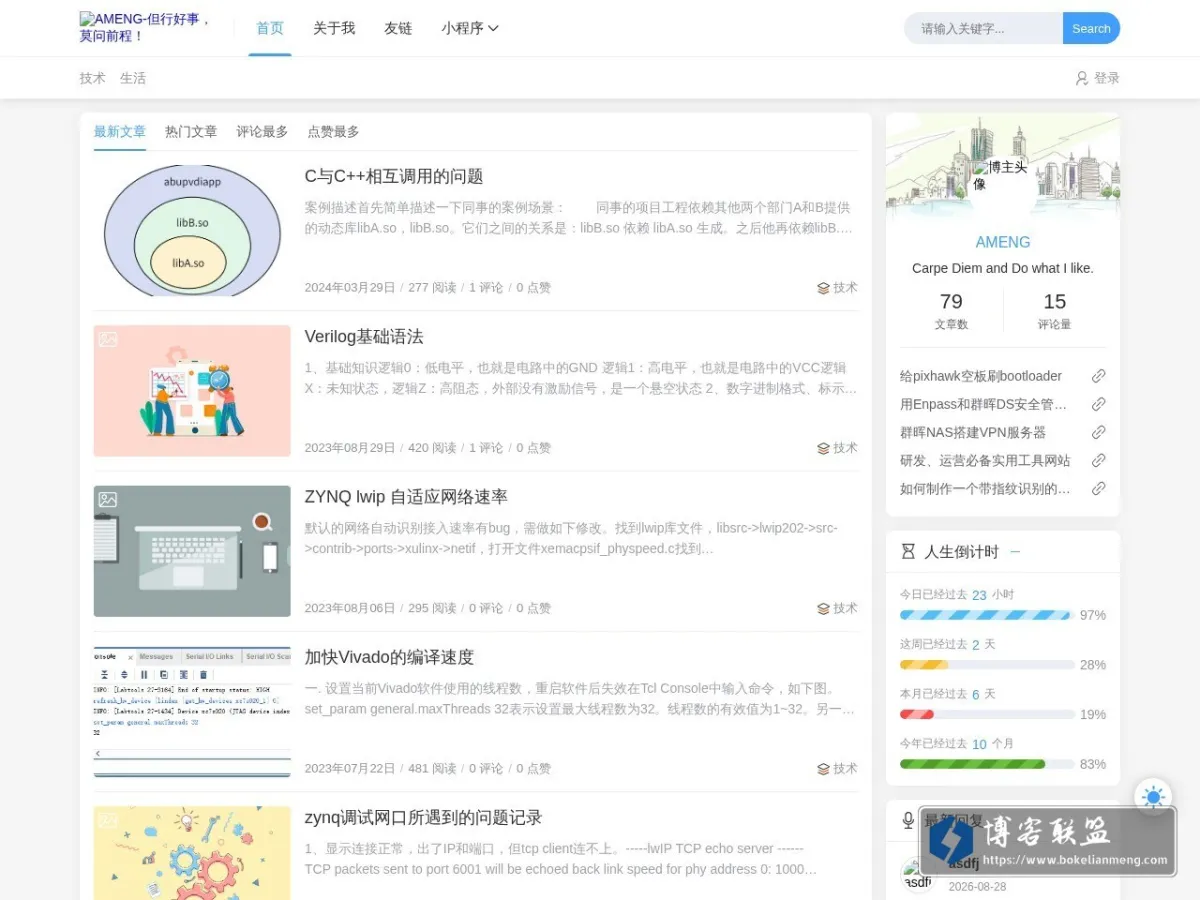This screenshot has height=900, width=1200.
Task: Open link 群晖NAS搭建VPN服务器
Action: (x=973, y=432)
